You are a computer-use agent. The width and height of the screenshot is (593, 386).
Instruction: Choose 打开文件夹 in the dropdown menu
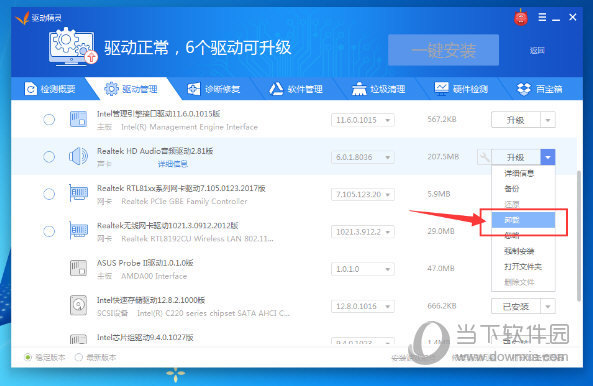click(x=523, y=267)
